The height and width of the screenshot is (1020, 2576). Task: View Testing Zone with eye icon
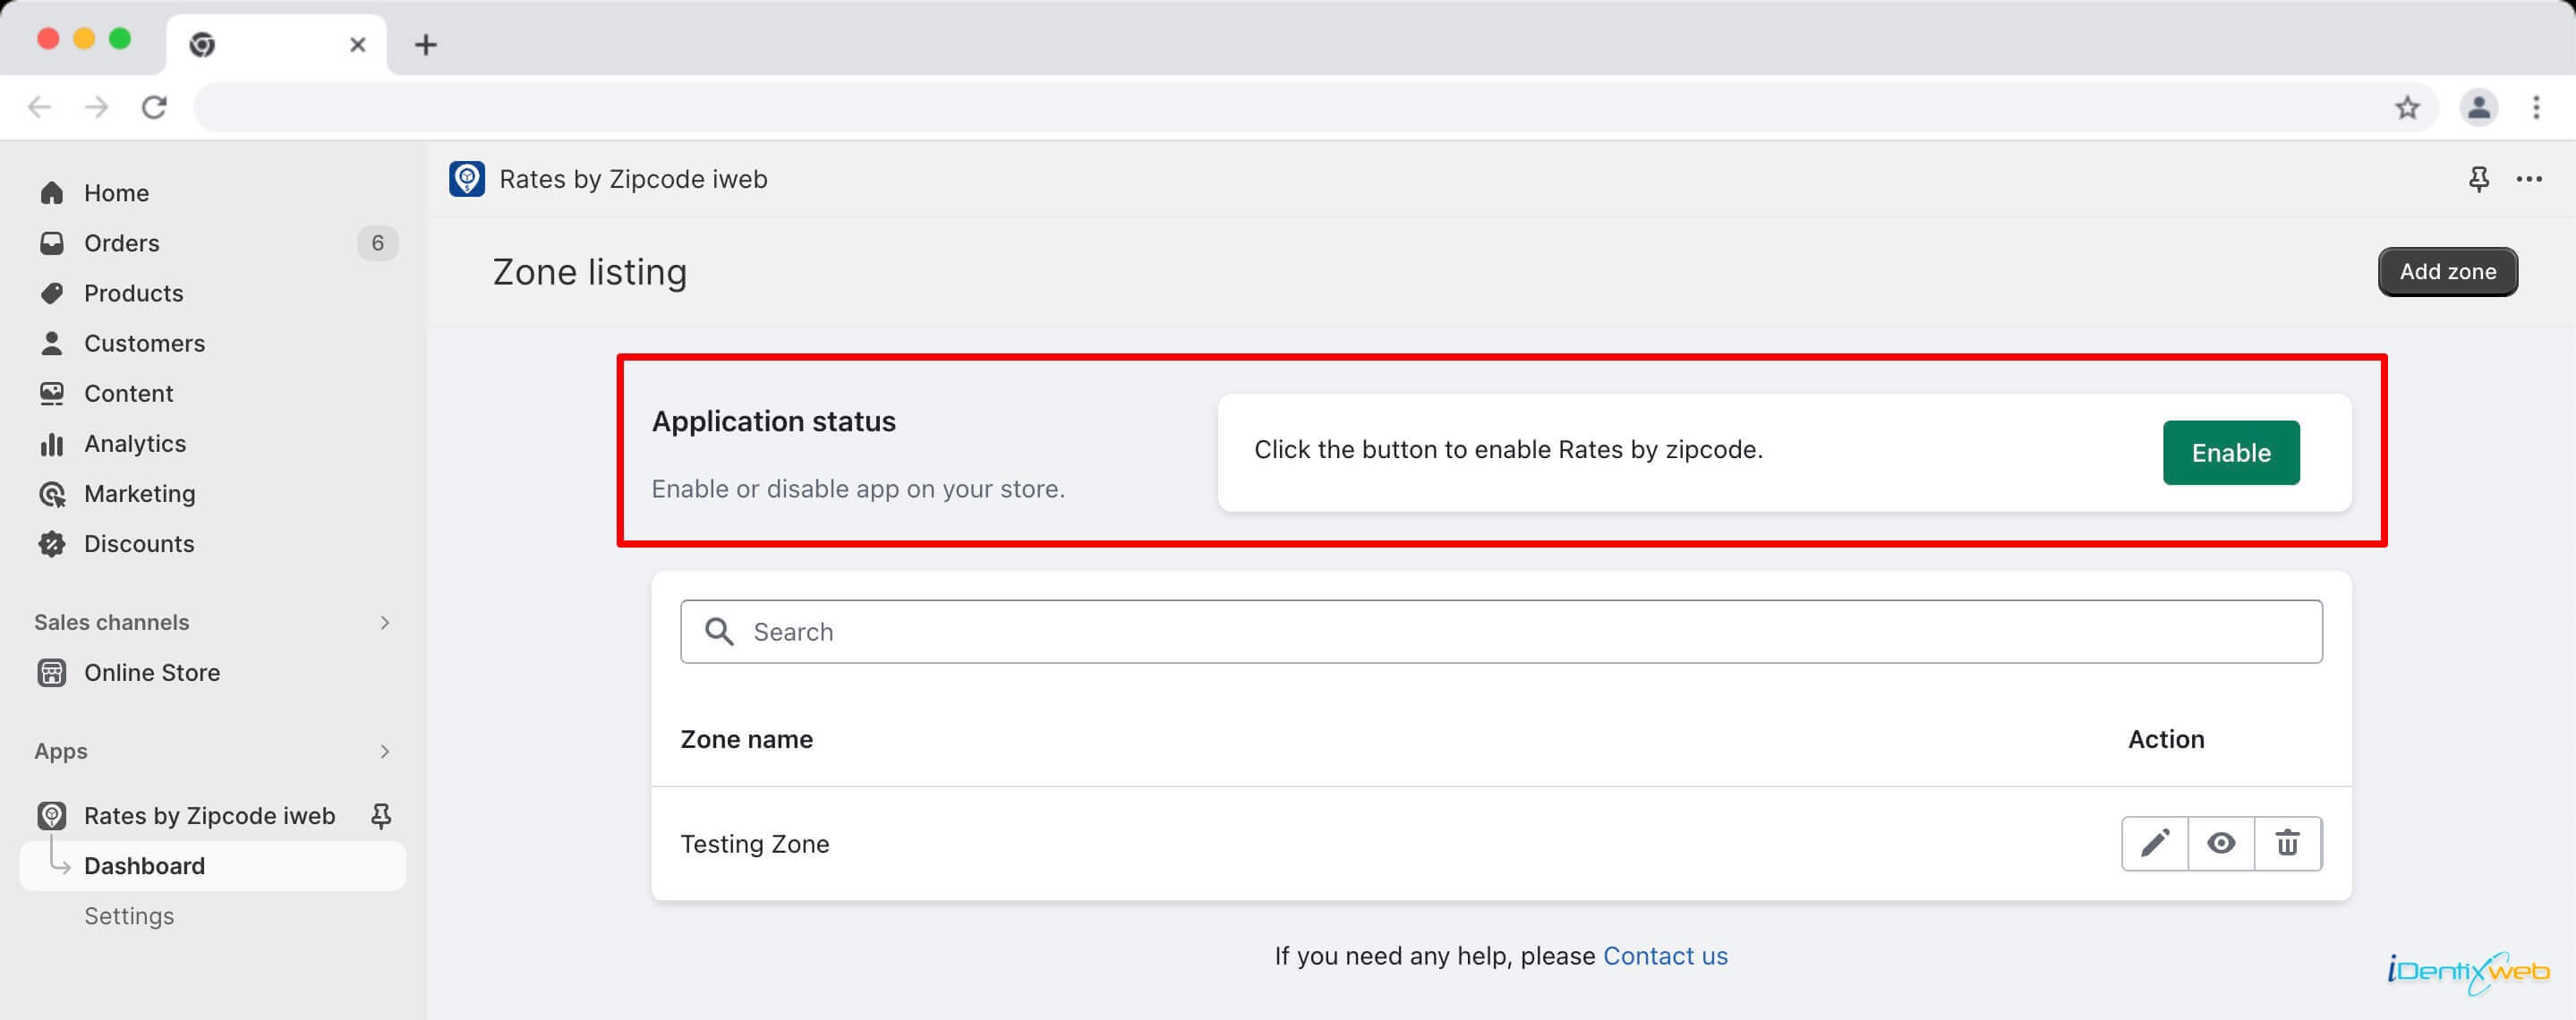coord(2221,843)
